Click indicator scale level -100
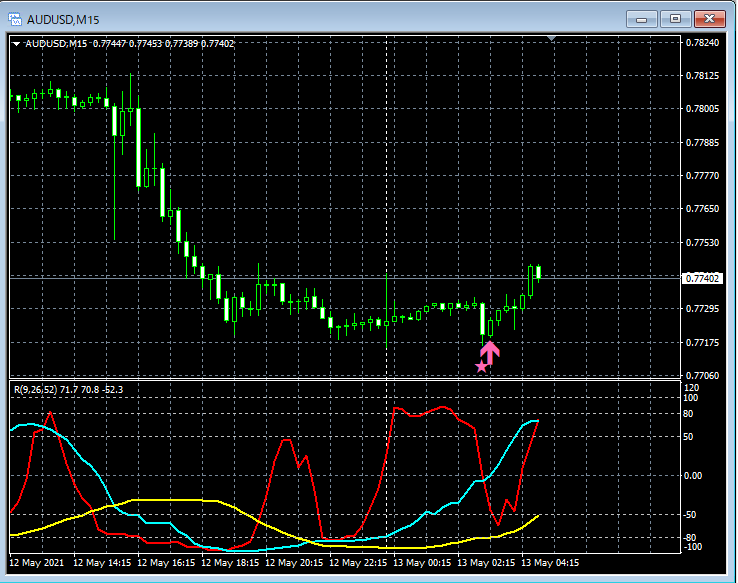738x583 pixels. tap(692, 547)
